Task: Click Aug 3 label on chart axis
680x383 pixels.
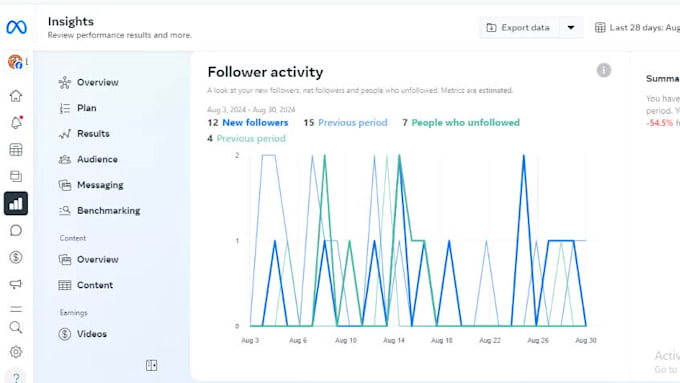Action: pyautogui.click(x=250, y=340)
